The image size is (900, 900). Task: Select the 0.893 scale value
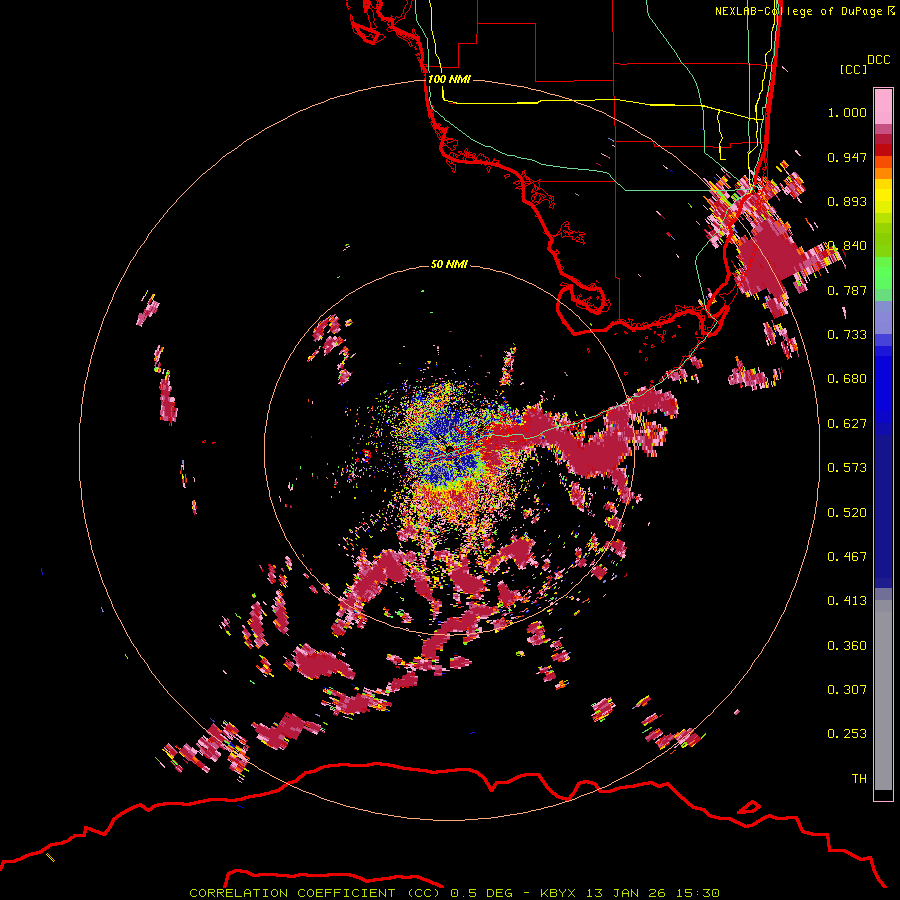point(847,201)
